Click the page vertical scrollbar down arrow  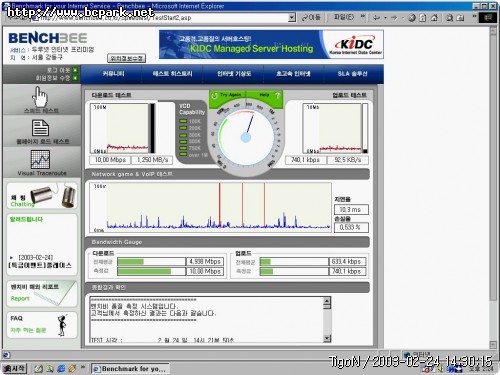coord(493,344)
